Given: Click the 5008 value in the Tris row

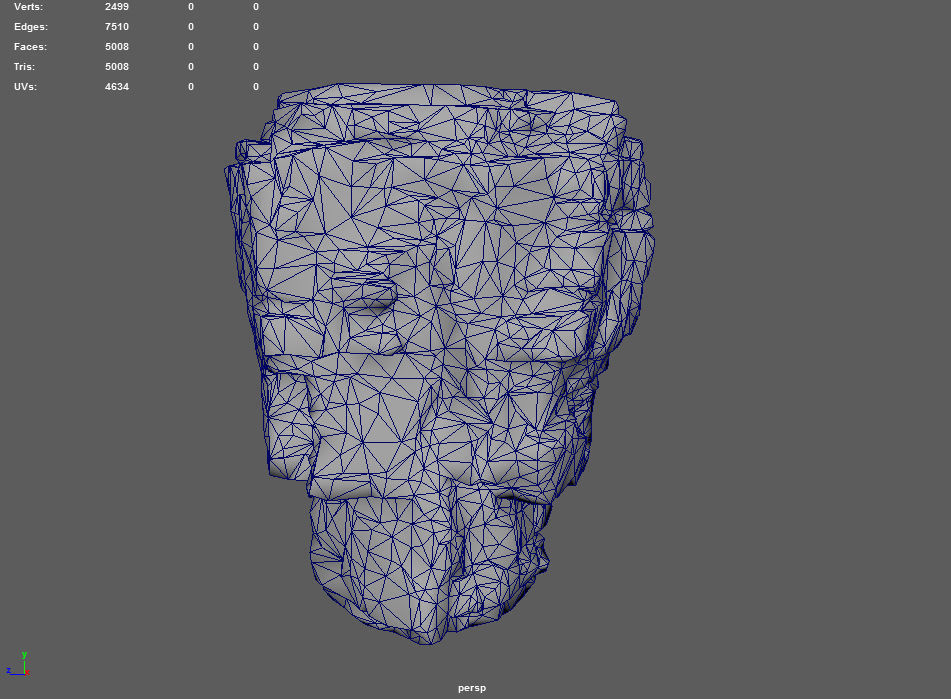Looking at the screenshot, I should [x=116, y=67].
